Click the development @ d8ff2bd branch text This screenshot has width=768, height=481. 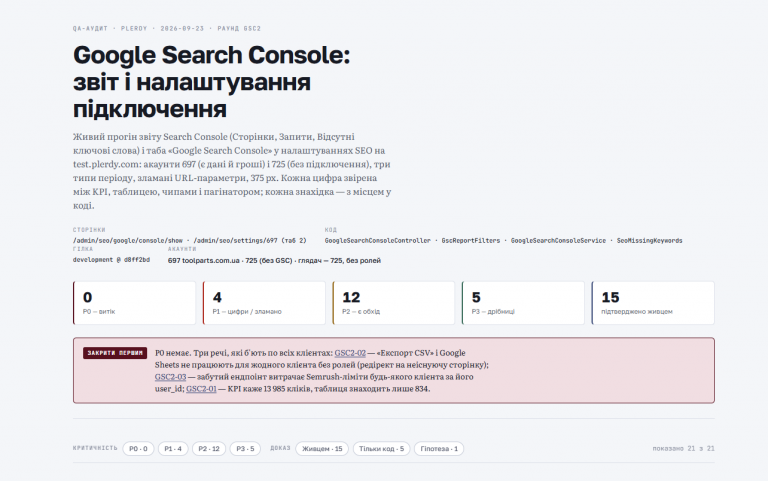tap(111, 260)
